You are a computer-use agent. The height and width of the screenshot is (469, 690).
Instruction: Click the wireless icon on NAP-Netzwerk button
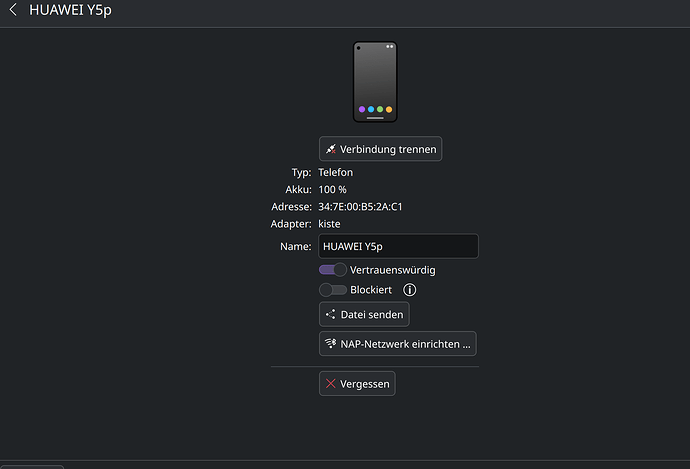coord(330,344)
